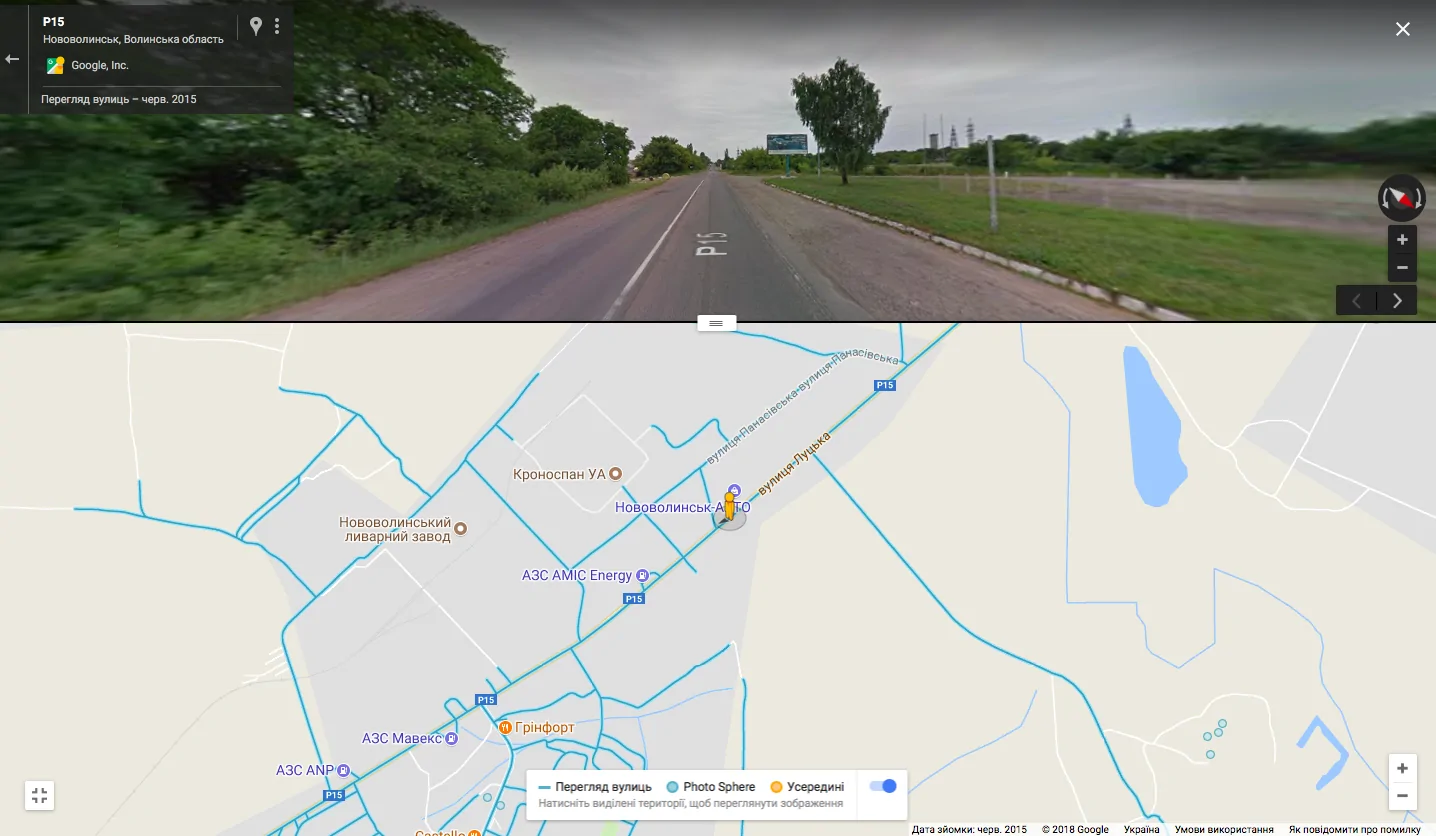
Task: Collapse the map with the fullscreen-exit icon
Action: point(39,796)
